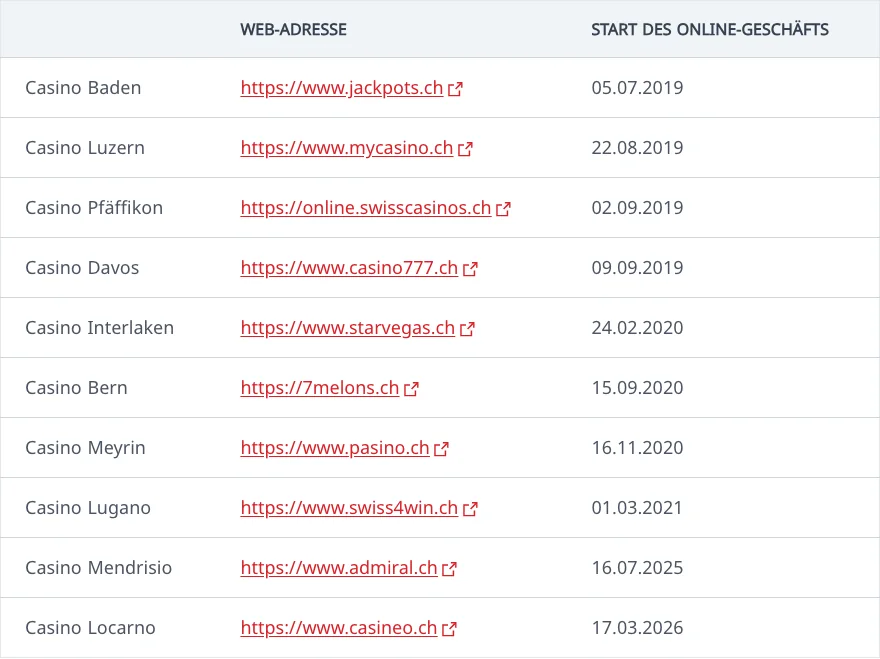Click the WEB-ADRESSE column header
880x659 pixels.
pyautogui.click(x=294, y=29)
